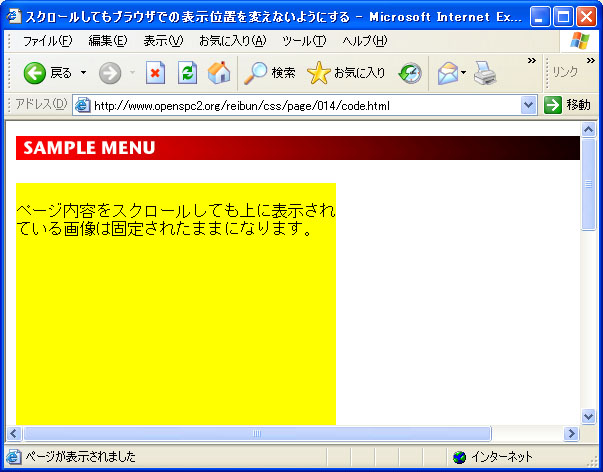
Task: Click the ページが表示されました status text
Action: click(80, 457)
